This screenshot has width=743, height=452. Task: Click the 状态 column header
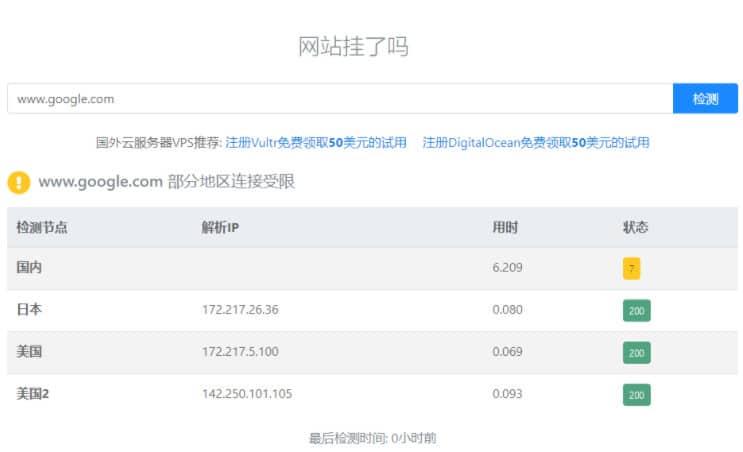(x=635, y=227)
